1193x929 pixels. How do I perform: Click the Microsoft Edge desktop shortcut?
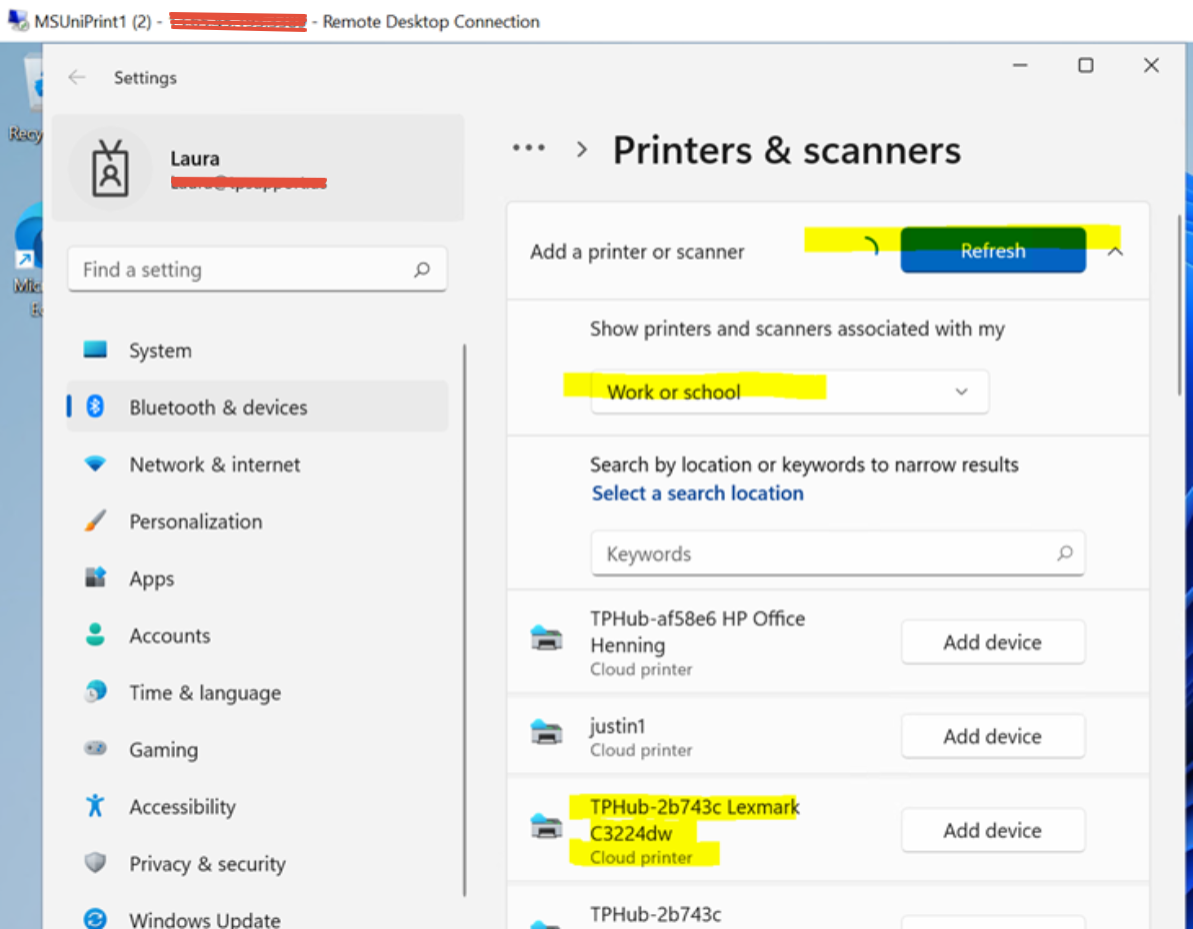click(29, 259)
